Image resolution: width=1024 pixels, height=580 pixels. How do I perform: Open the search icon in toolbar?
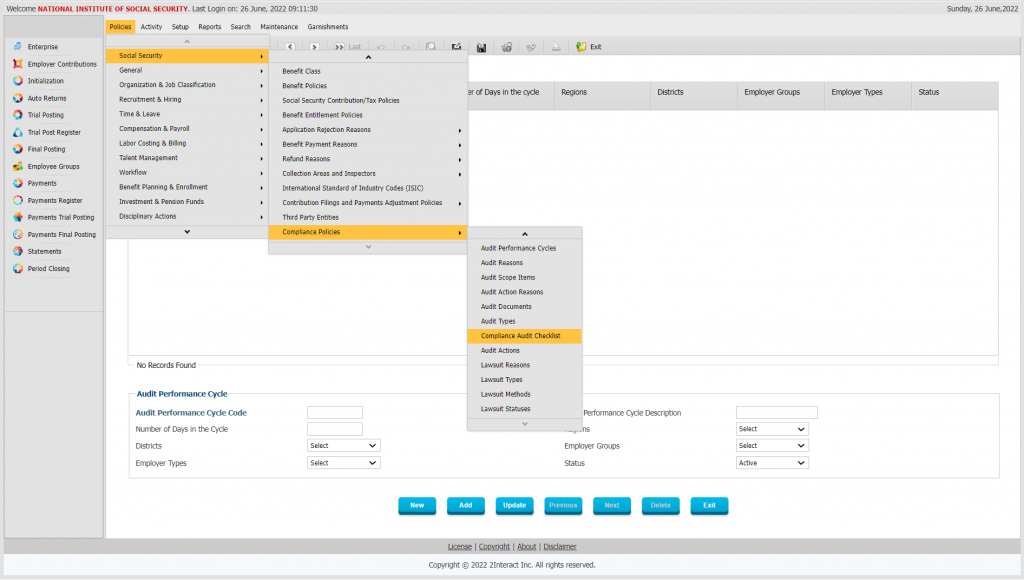point(431,46)
